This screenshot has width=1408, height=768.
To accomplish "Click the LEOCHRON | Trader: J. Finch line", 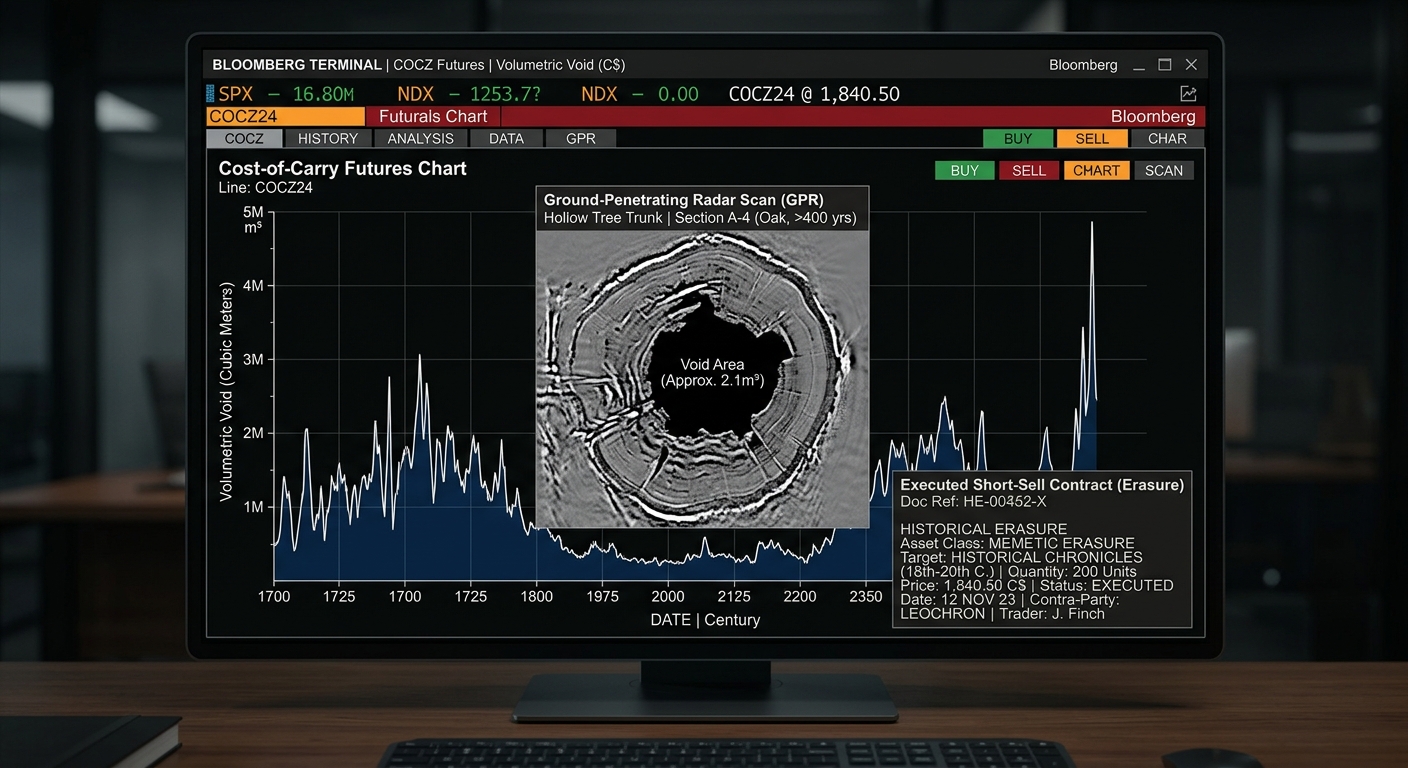I will click(x=1003, y=613).
